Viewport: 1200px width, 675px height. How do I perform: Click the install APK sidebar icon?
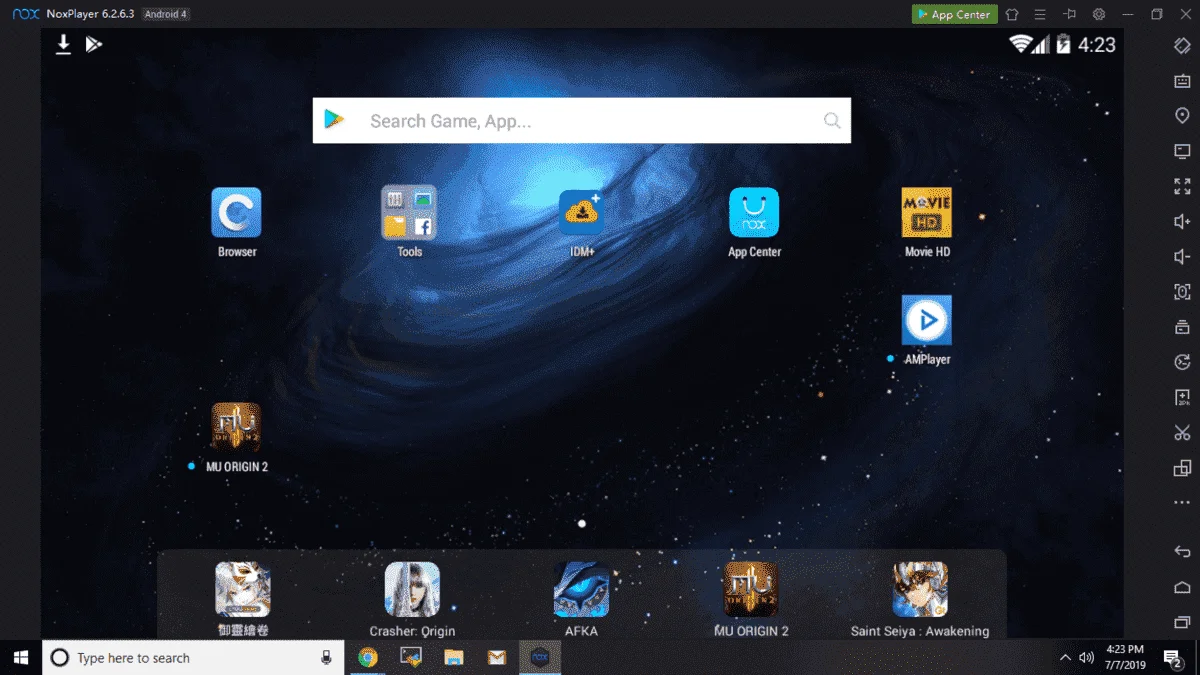(1182, 397)
